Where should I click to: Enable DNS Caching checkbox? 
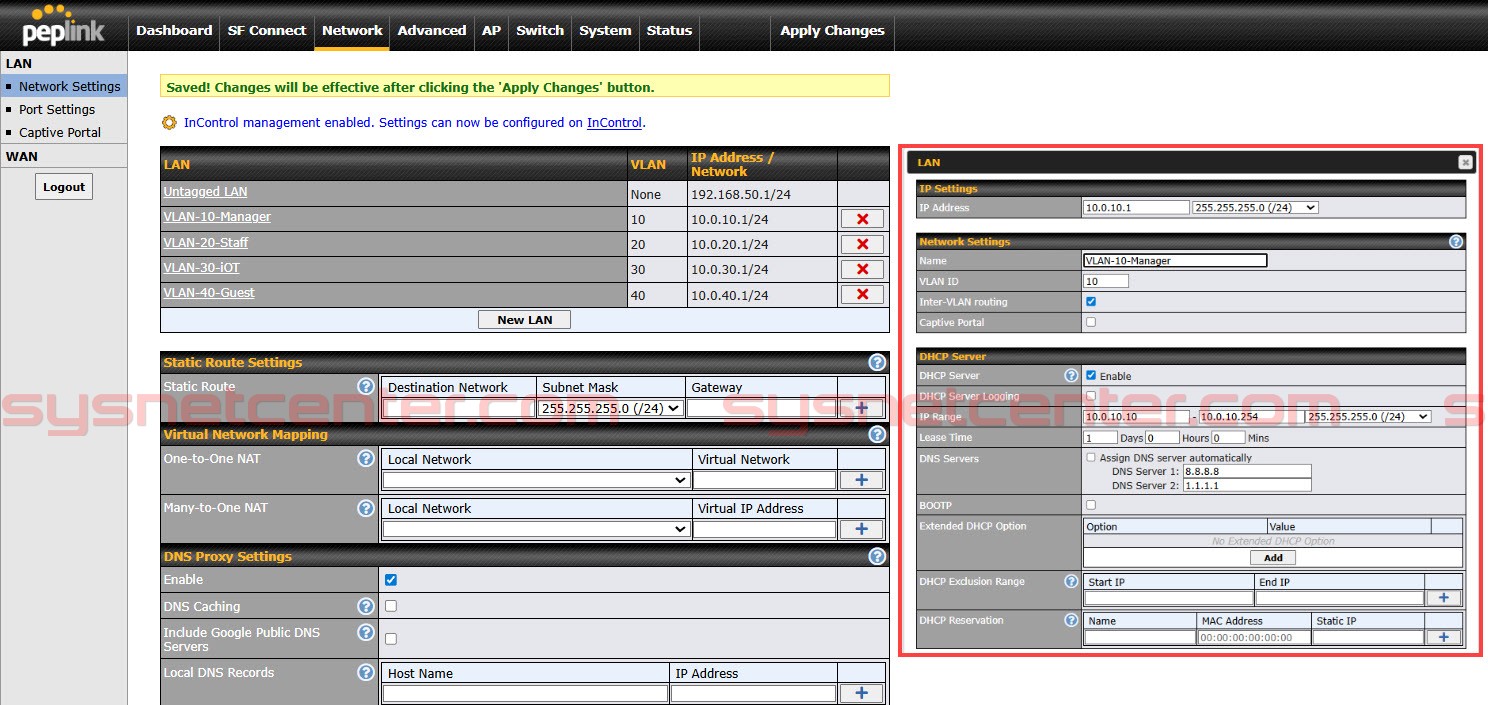point(391,606)
